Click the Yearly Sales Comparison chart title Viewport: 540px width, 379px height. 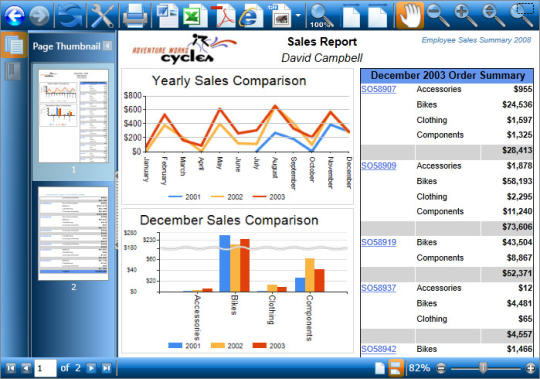click(x=229, y=81)
